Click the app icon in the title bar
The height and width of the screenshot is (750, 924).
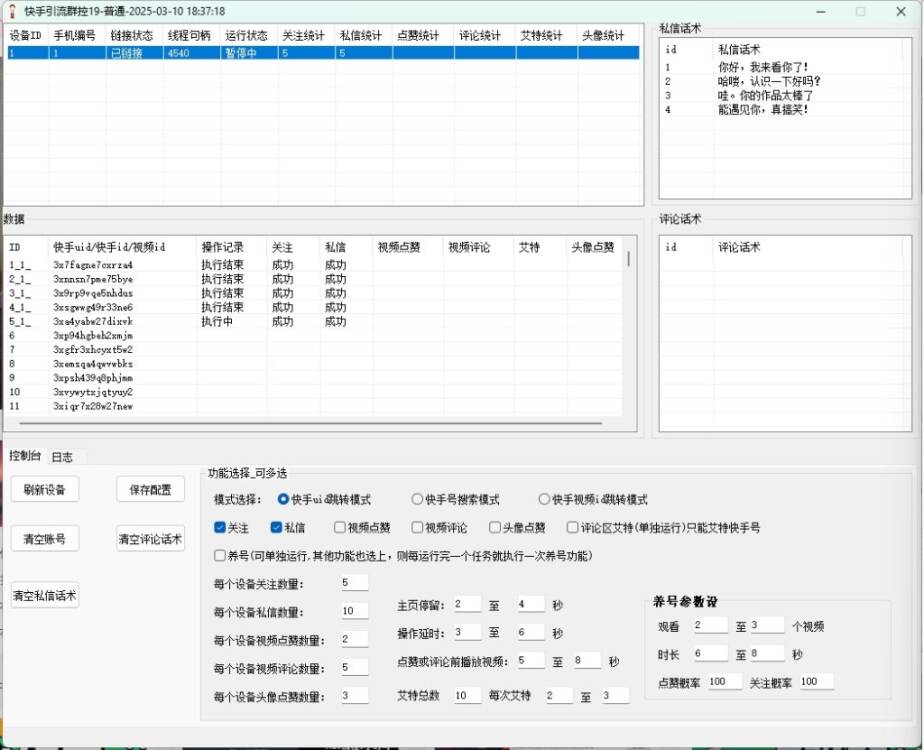pyautogui.click(x=10, y=10)
